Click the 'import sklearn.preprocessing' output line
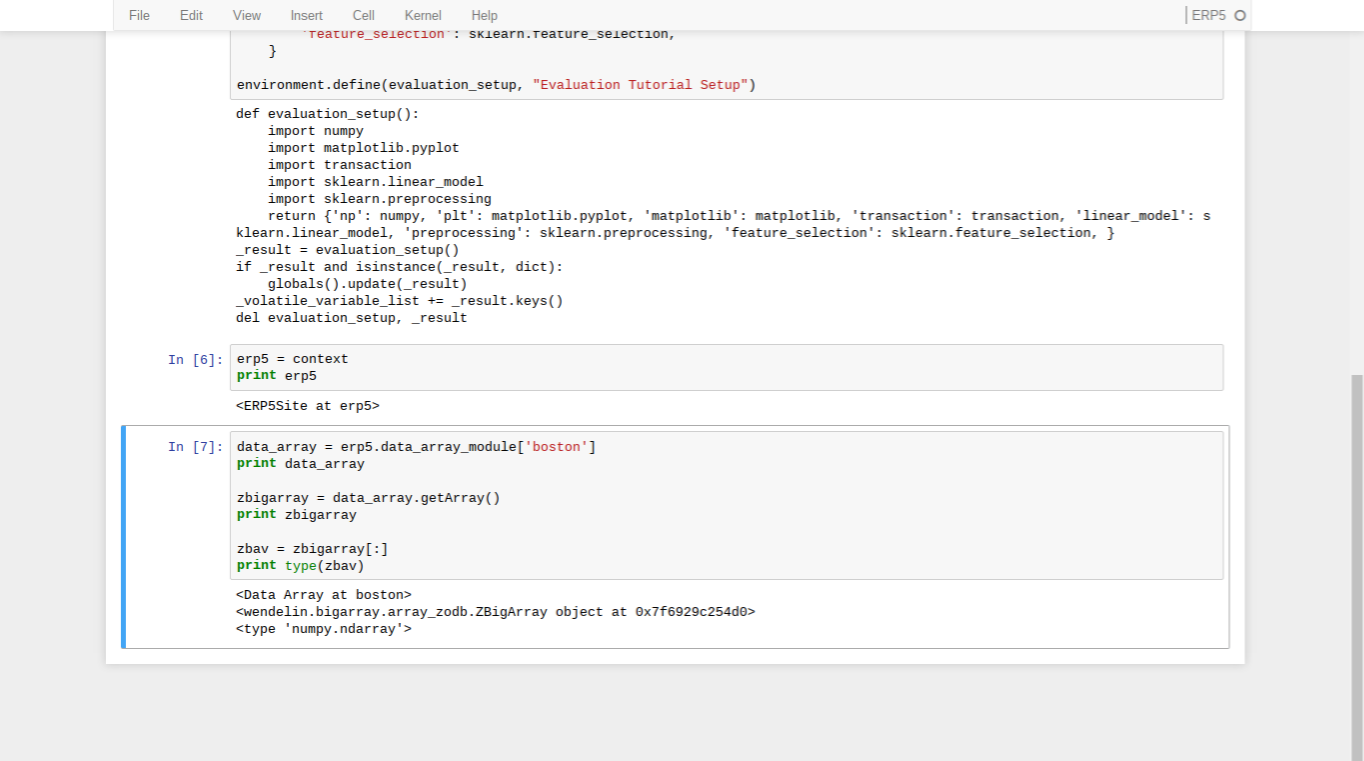The image size is (1364, 761). (x=380, y=199)
